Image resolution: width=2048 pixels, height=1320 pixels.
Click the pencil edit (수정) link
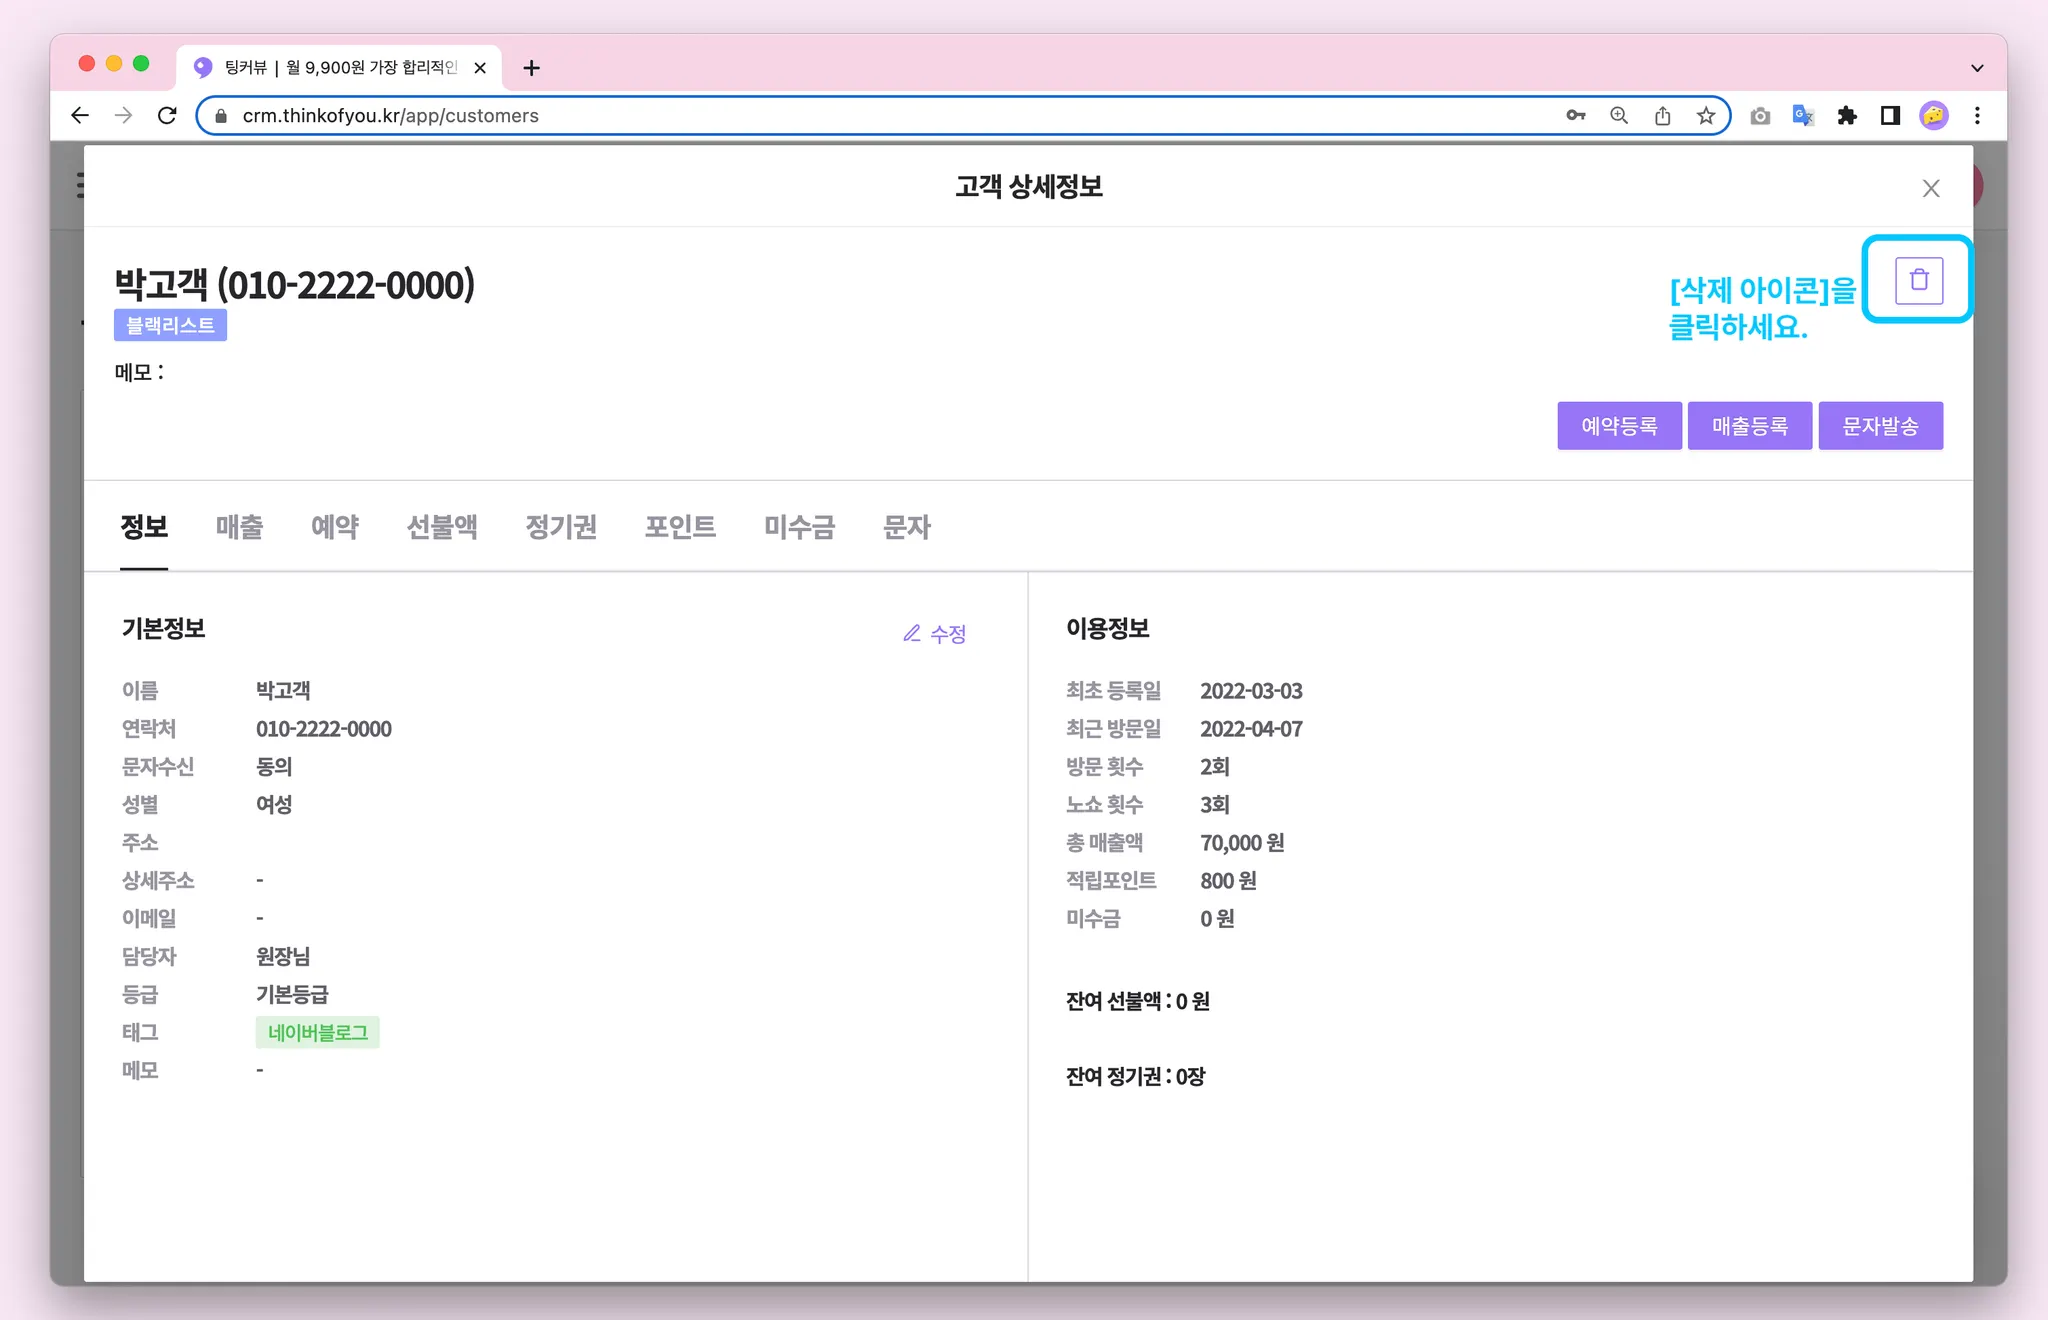tap(935, 633)
